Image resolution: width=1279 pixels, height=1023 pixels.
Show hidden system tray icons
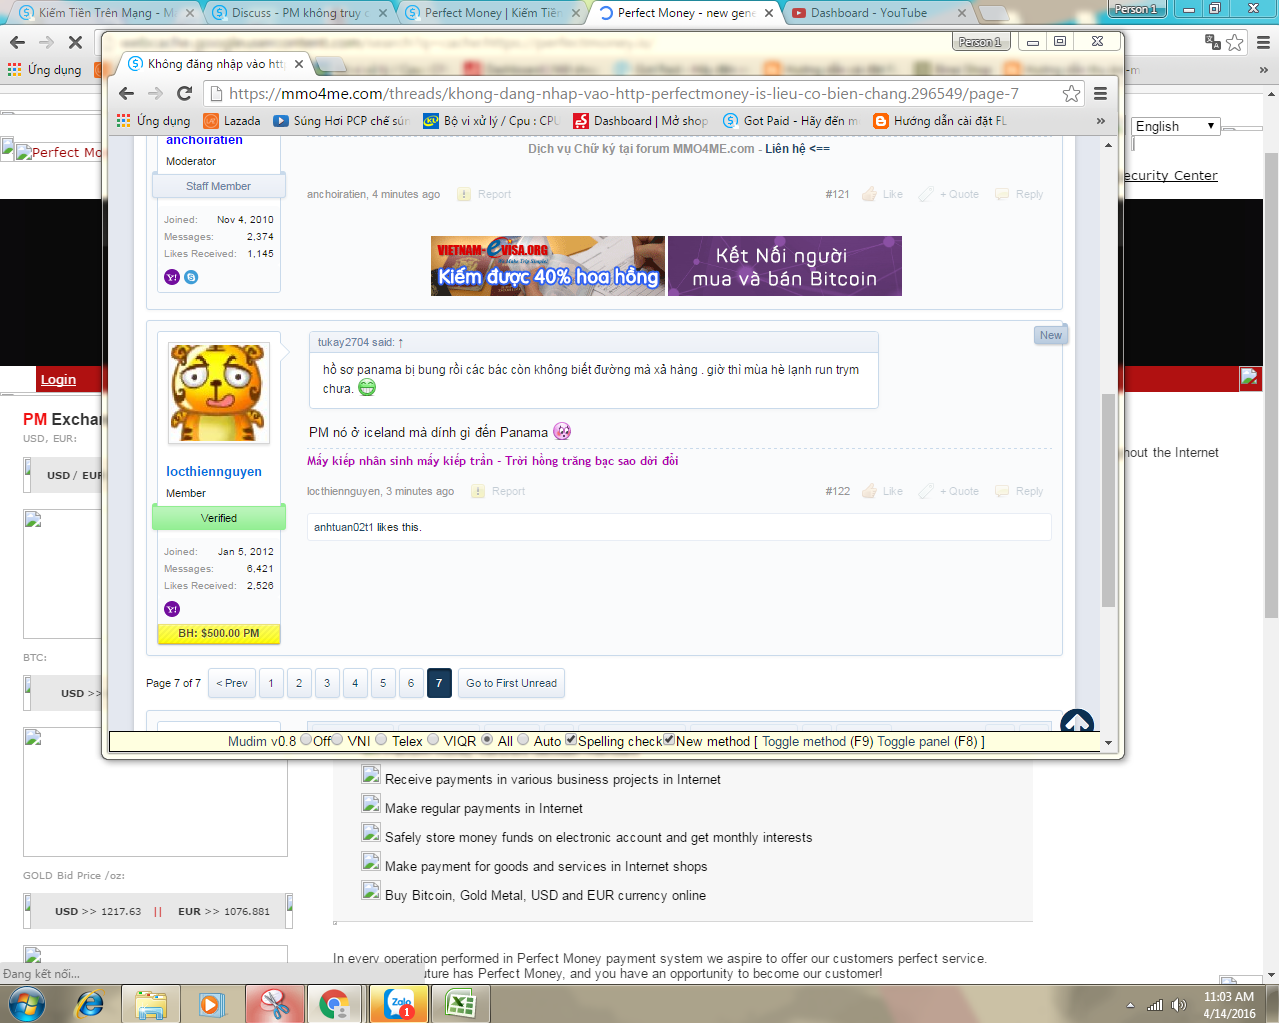click(1130, 1005)
